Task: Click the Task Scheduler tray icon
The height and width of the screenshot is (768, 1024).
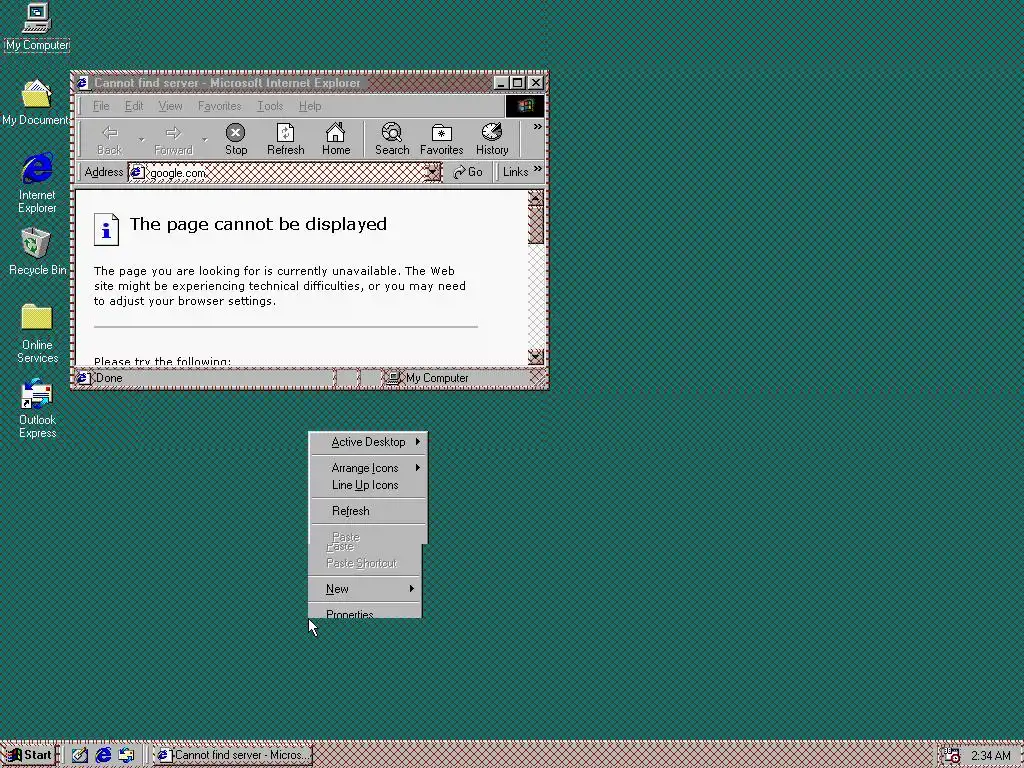Action: click(952, 756)
